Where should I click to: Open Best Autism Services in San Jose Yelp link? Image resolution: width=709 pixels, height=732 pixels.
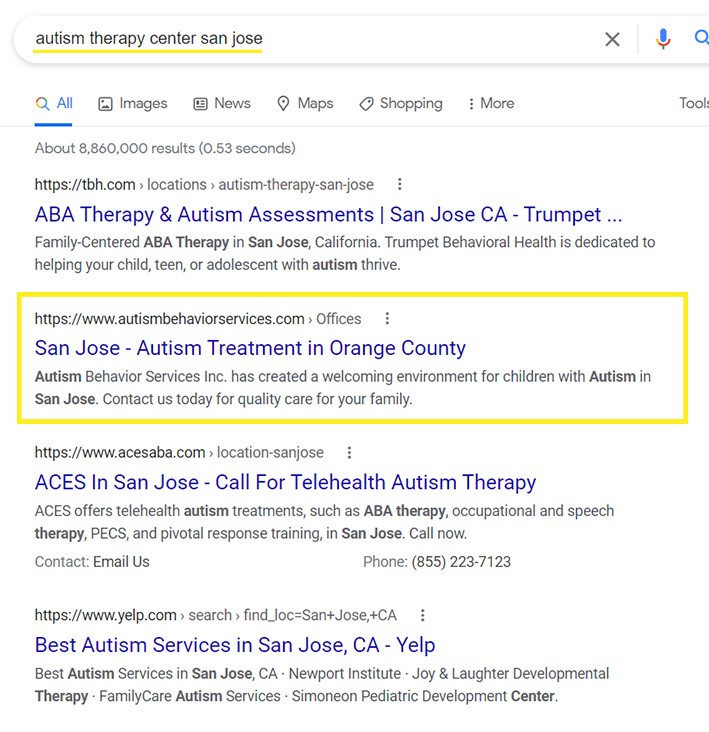click(x=235, y=645)
